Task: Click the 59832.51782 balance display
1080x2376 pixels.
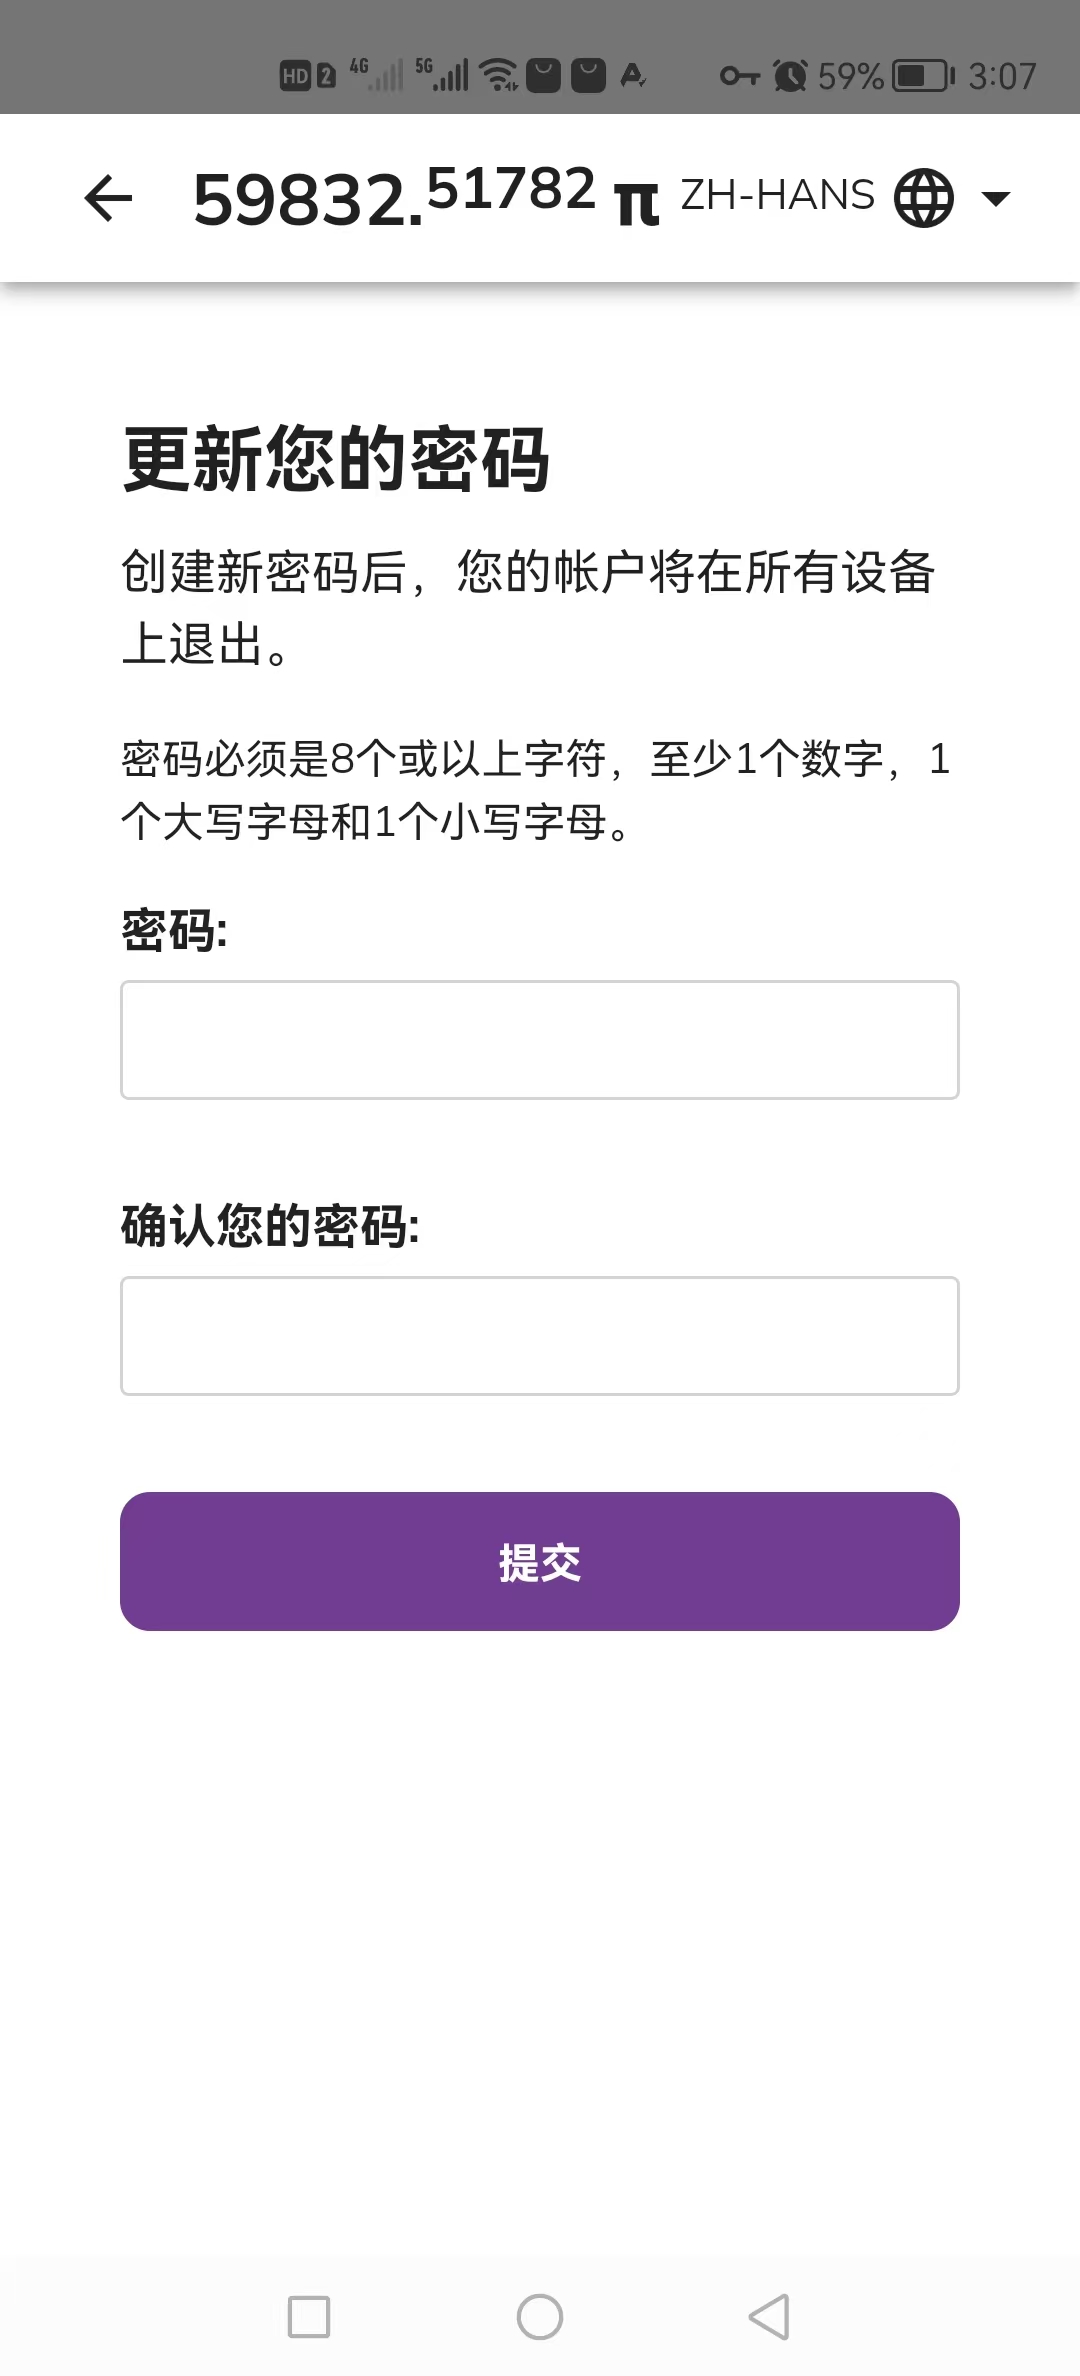Action: 394,196
